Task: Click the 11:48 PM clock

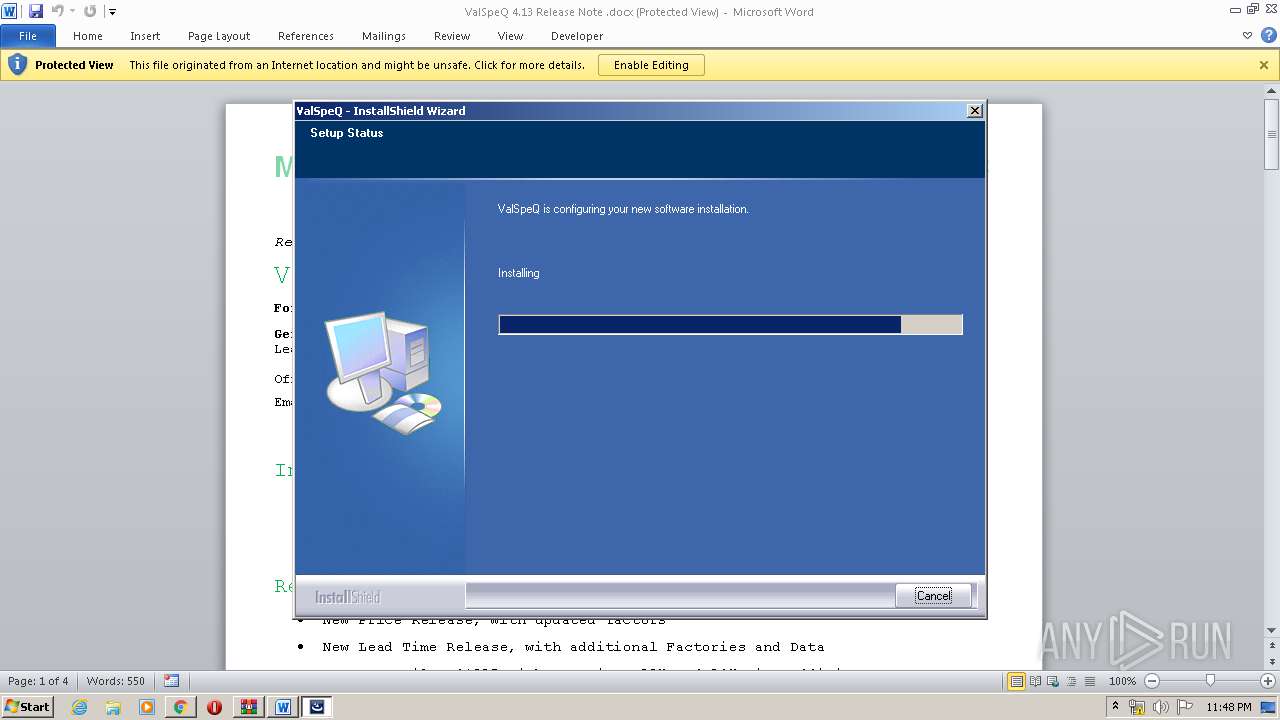Action: 1229,707
